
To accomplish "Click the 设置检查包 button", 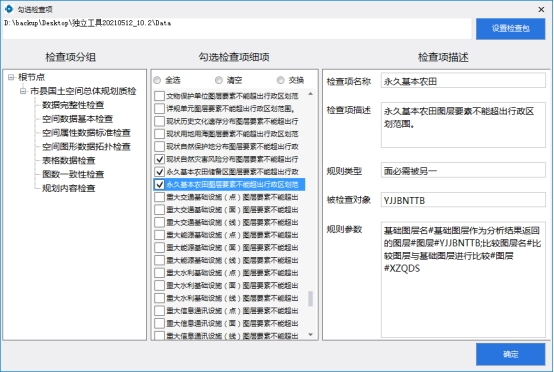I will (511, 29).
